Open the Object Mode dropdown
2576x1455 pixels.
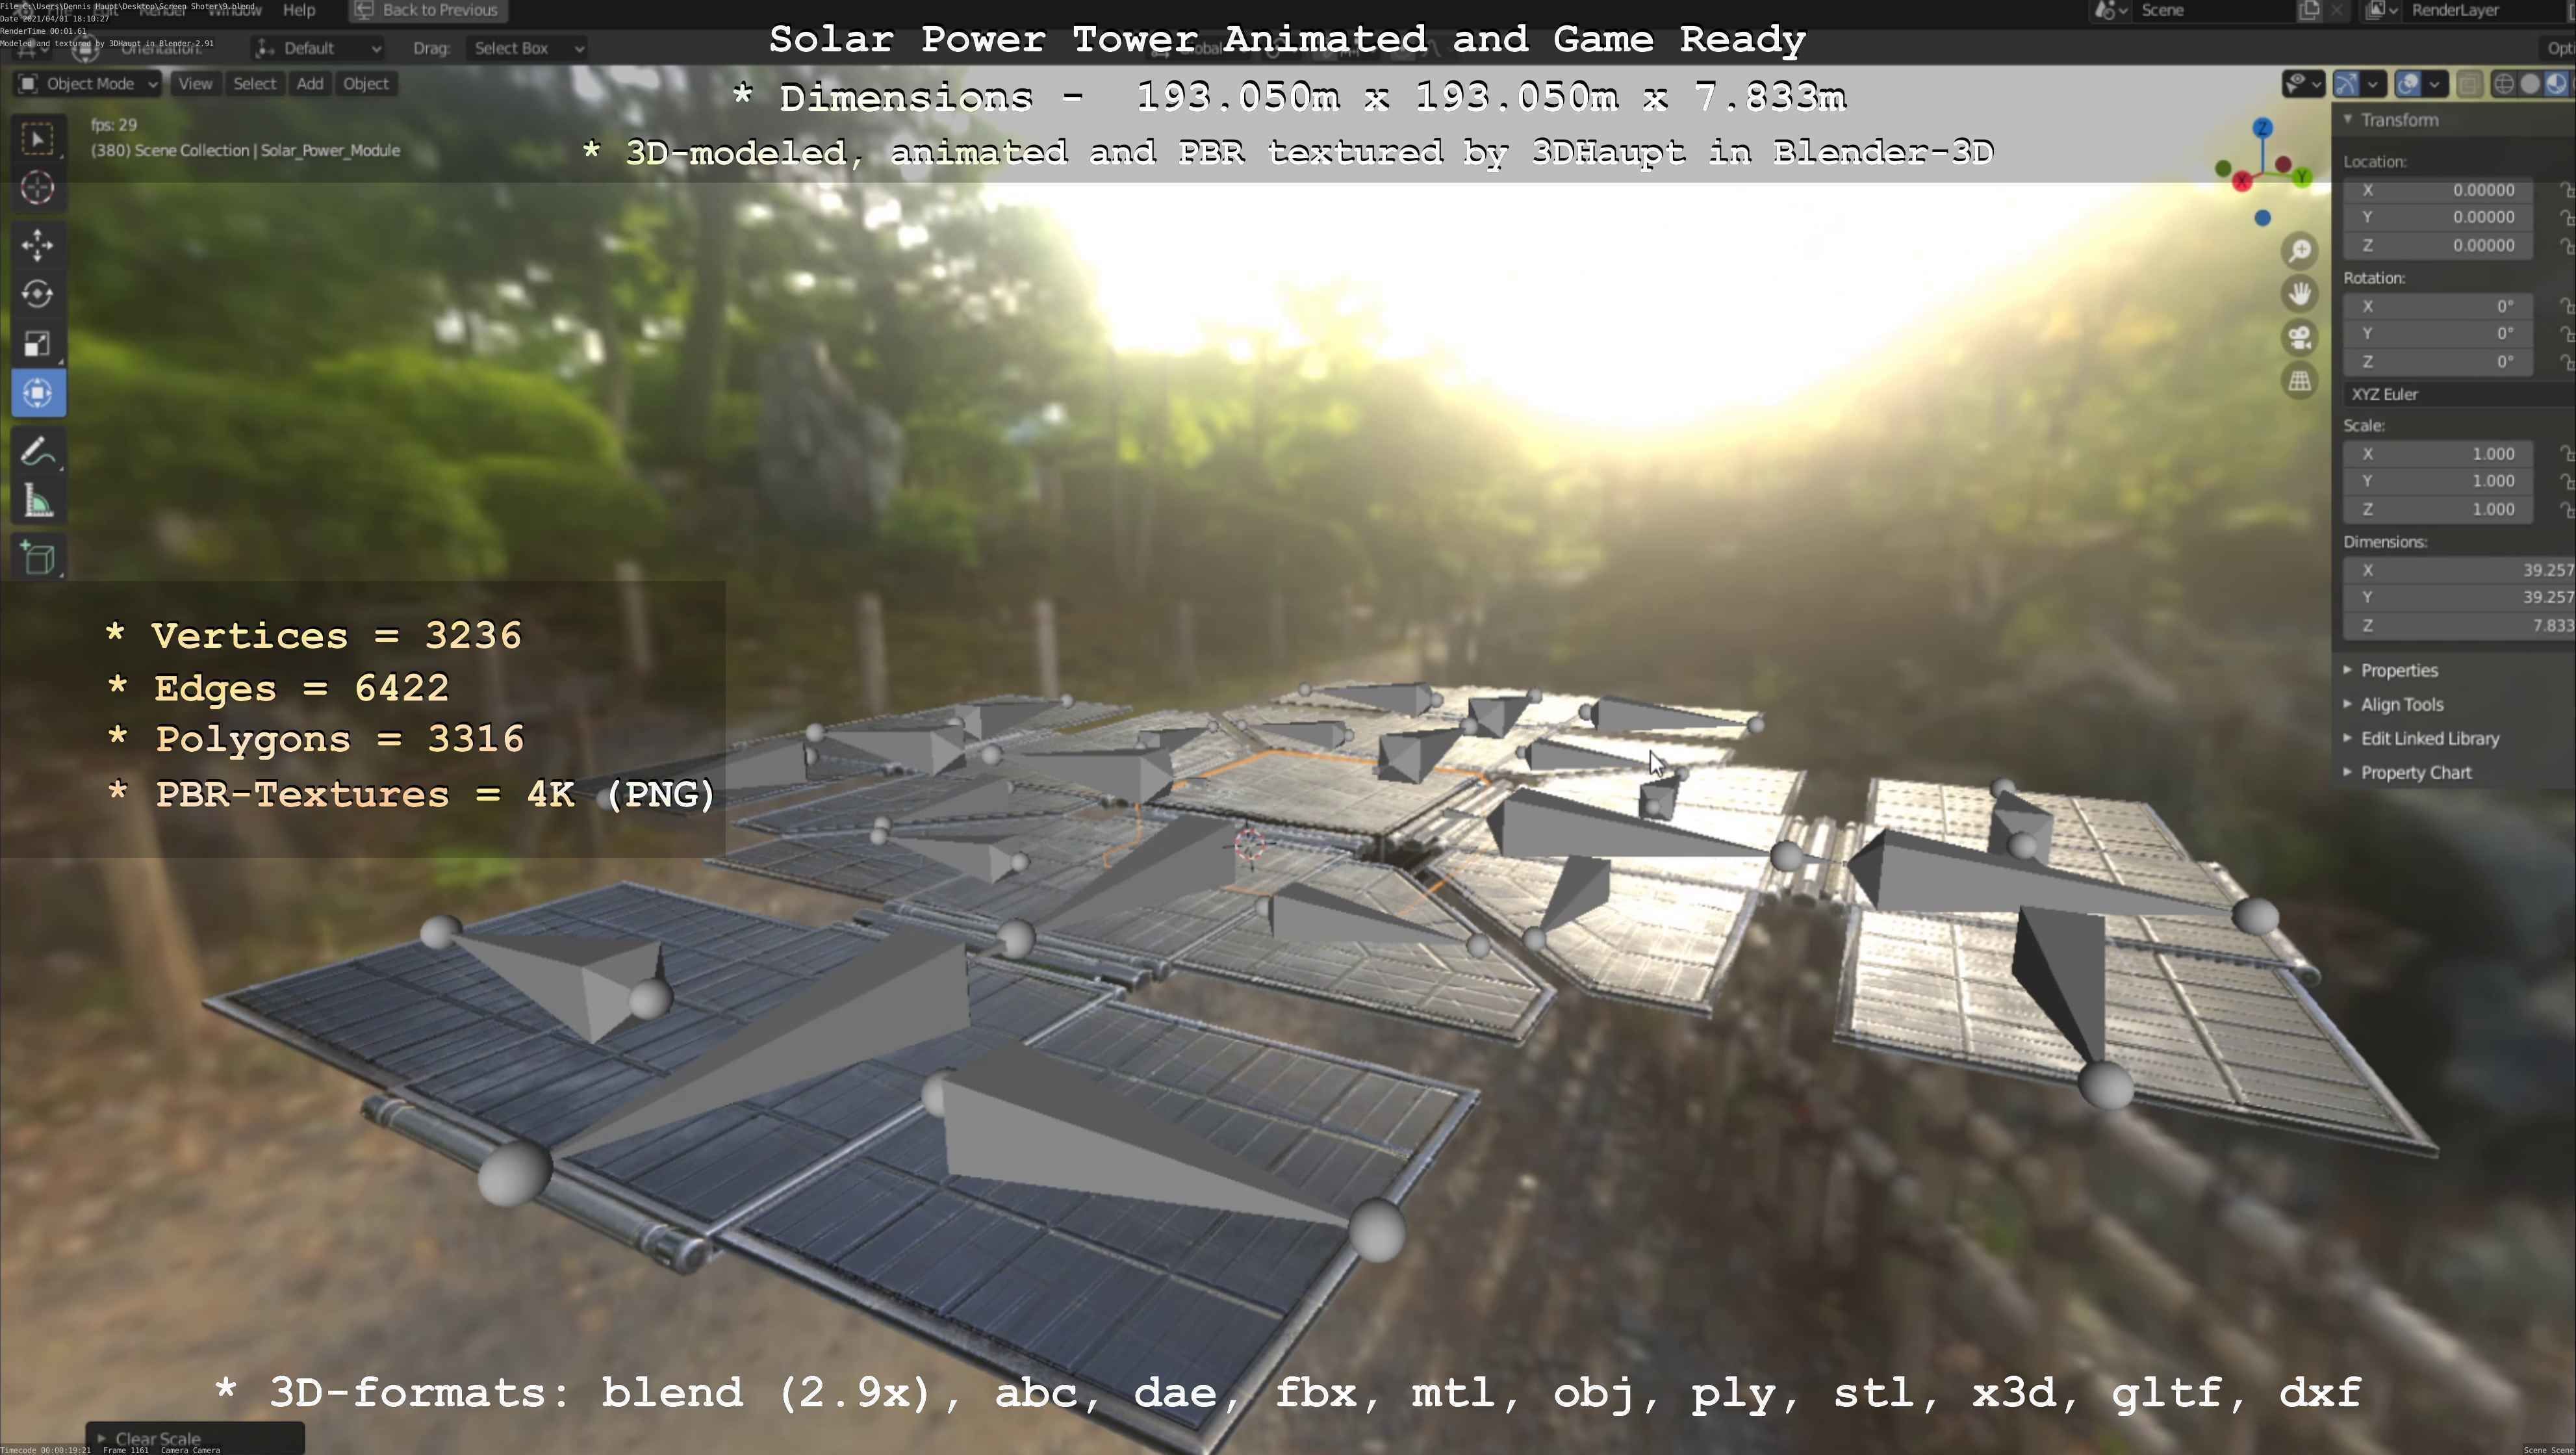click(x=88, y=84)
